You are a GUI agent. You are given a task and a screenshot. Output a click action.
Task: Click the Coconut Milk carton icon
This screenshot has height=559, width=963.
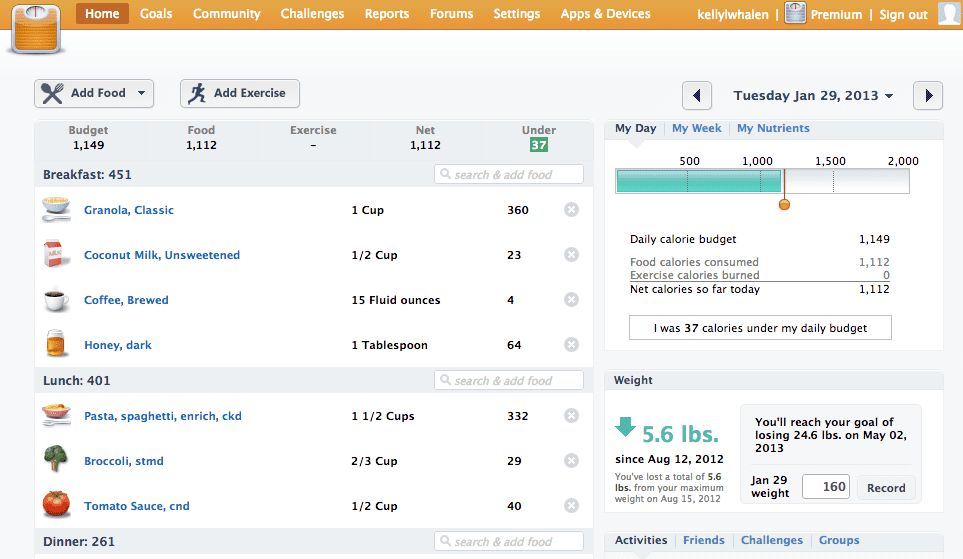coord(56,255)
